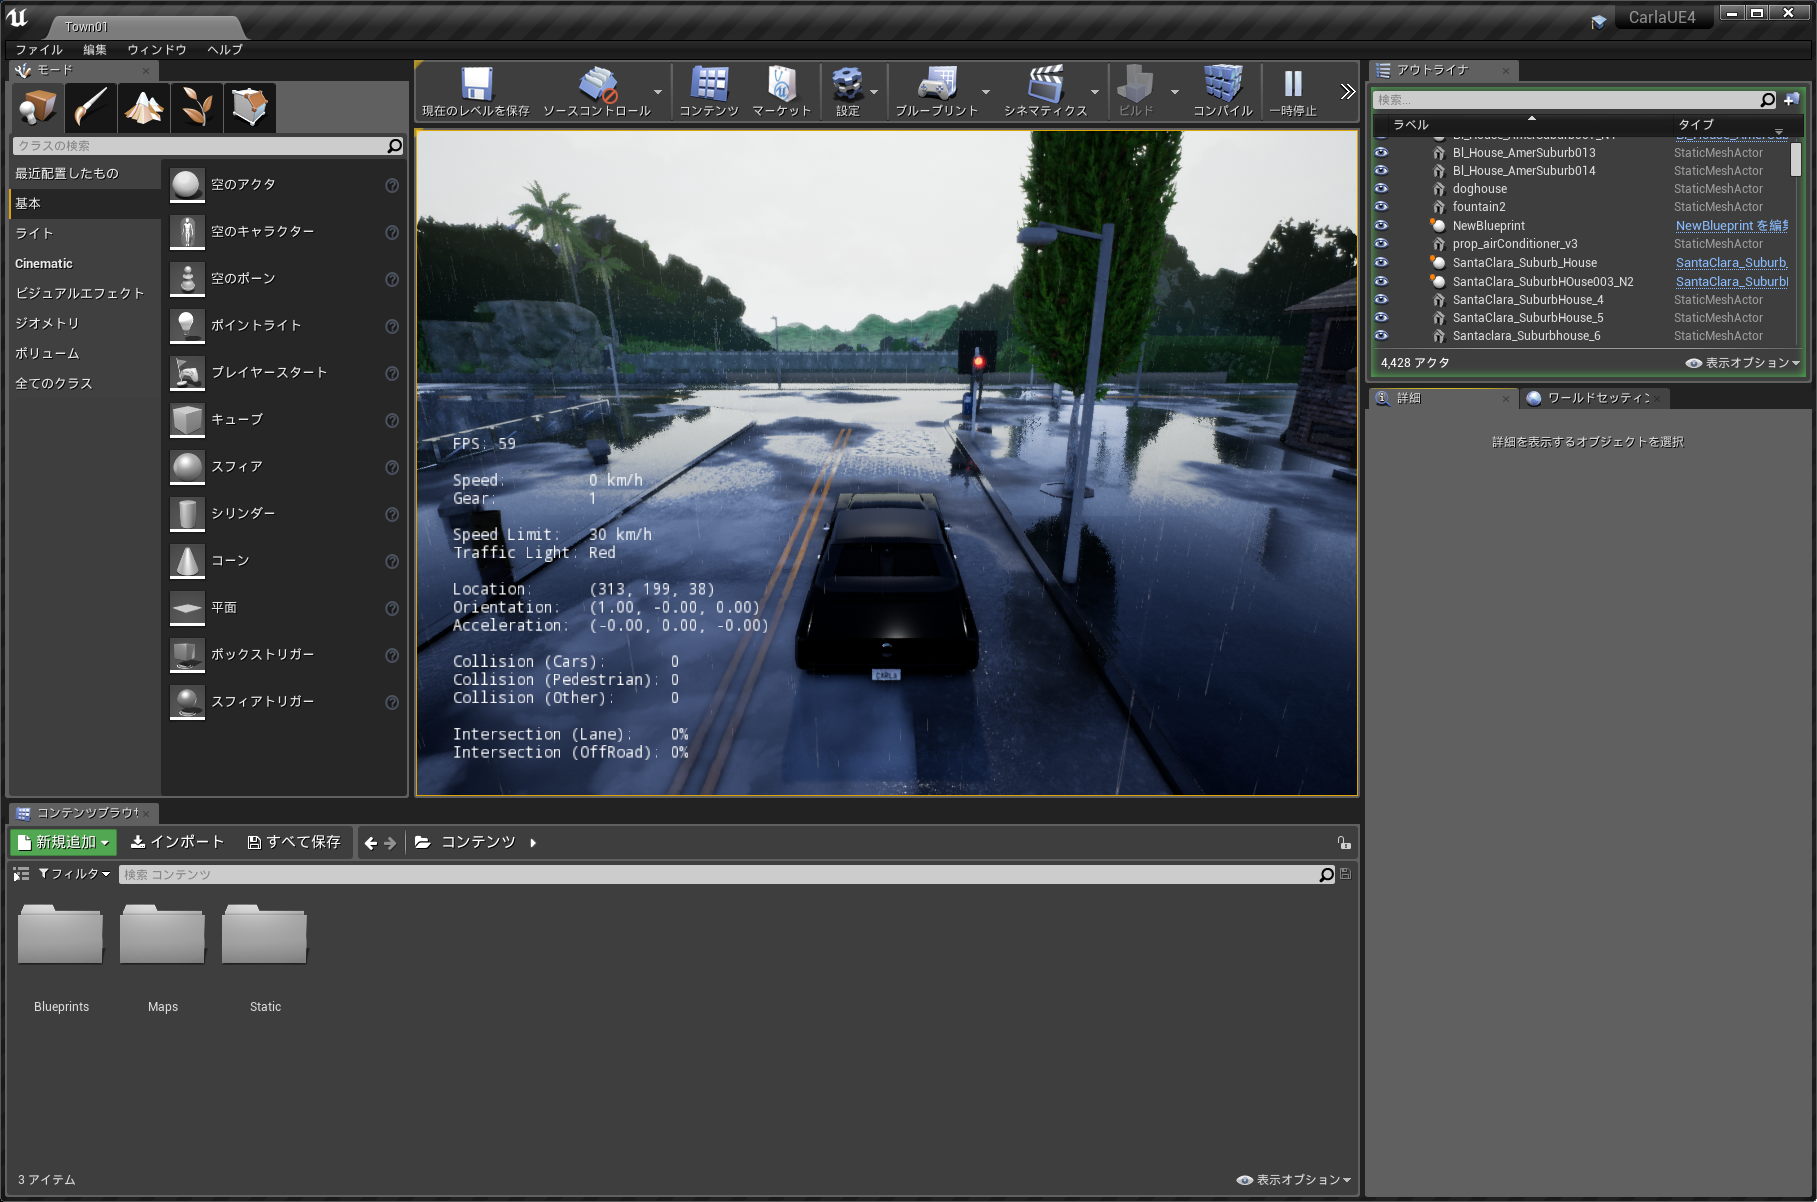Open the Filters dropdown in Content Browser
Screen dimensions: 1817x1202
click(75, 874)
